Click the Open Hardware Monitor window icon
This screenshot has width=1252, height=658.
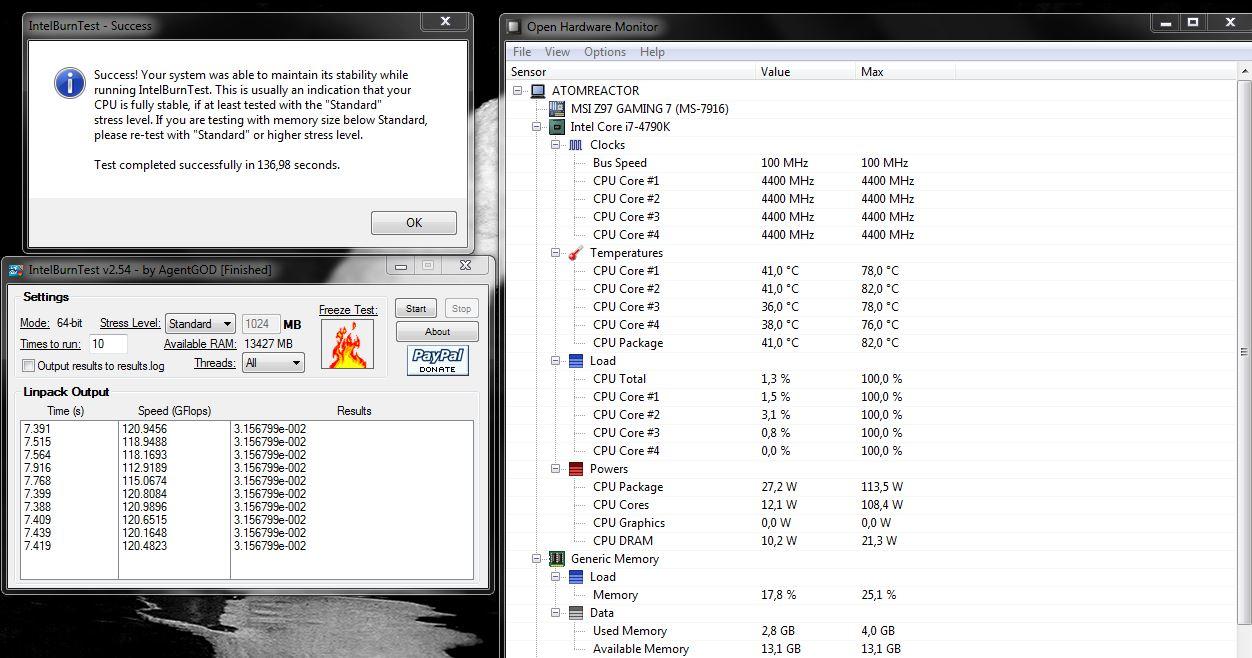pyautogui.click(x=513, y=27)
